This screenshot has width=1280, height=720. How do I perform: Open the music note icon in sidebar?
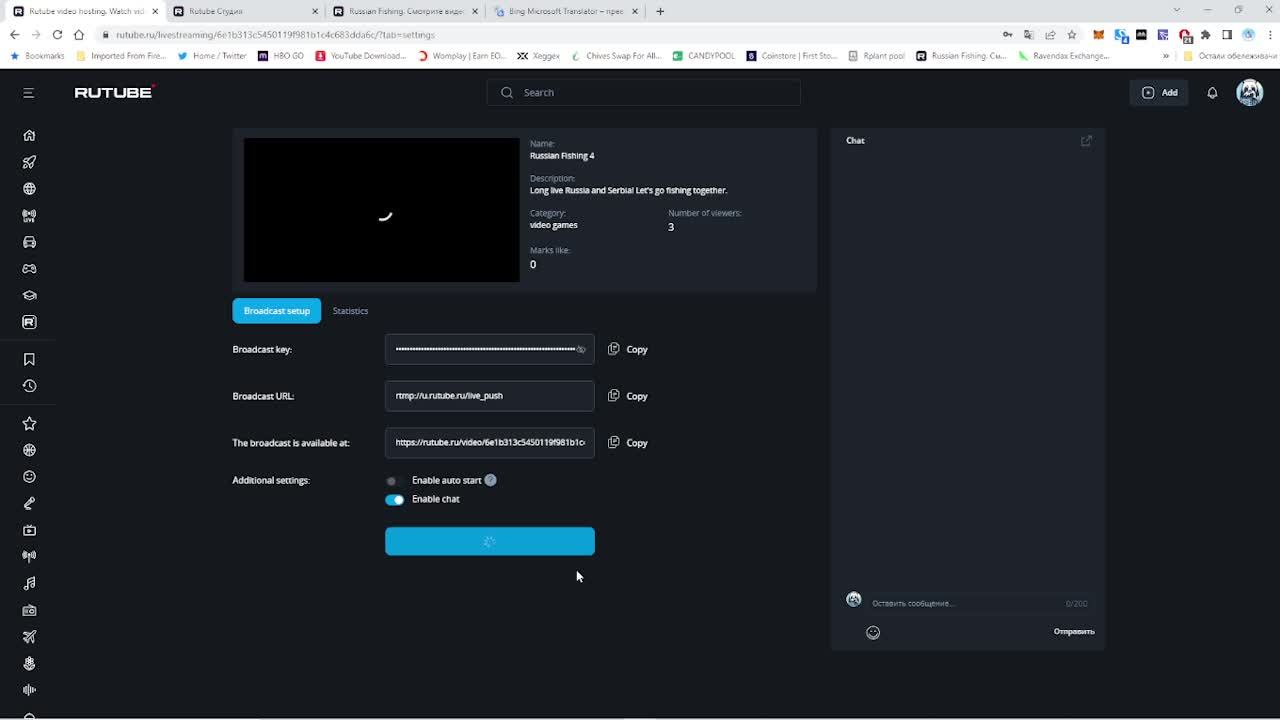click(x=29, y=583)
